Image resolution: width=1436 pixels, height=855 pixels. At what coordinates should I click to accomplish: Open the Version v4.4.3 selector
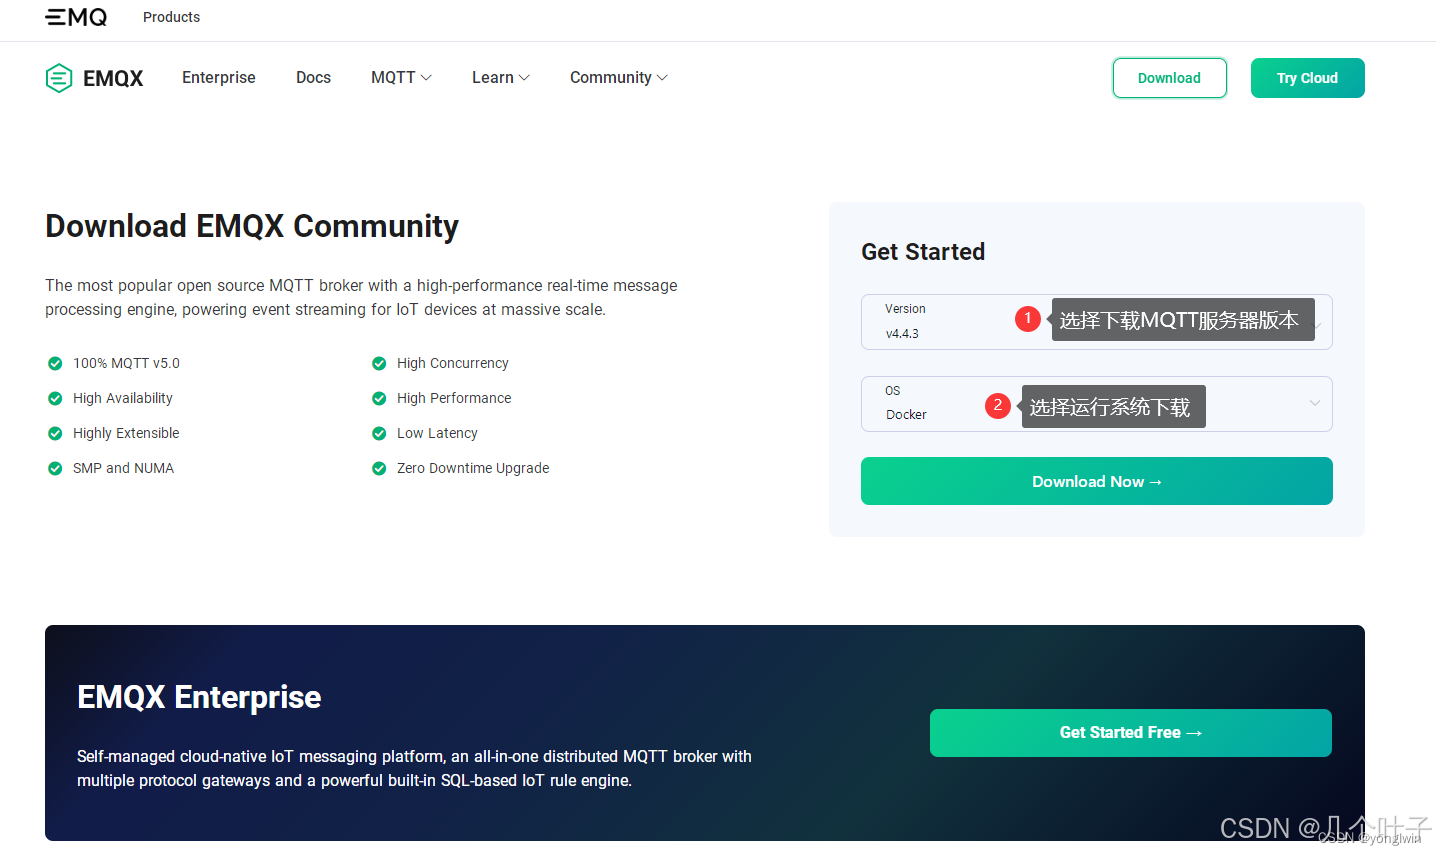1096,322
